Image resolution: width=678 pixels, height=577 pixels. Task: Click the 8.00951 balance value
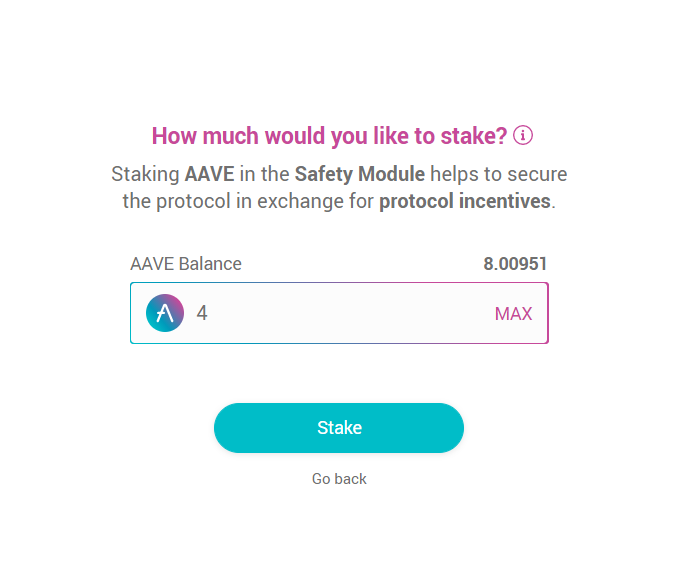coord(515,264)
